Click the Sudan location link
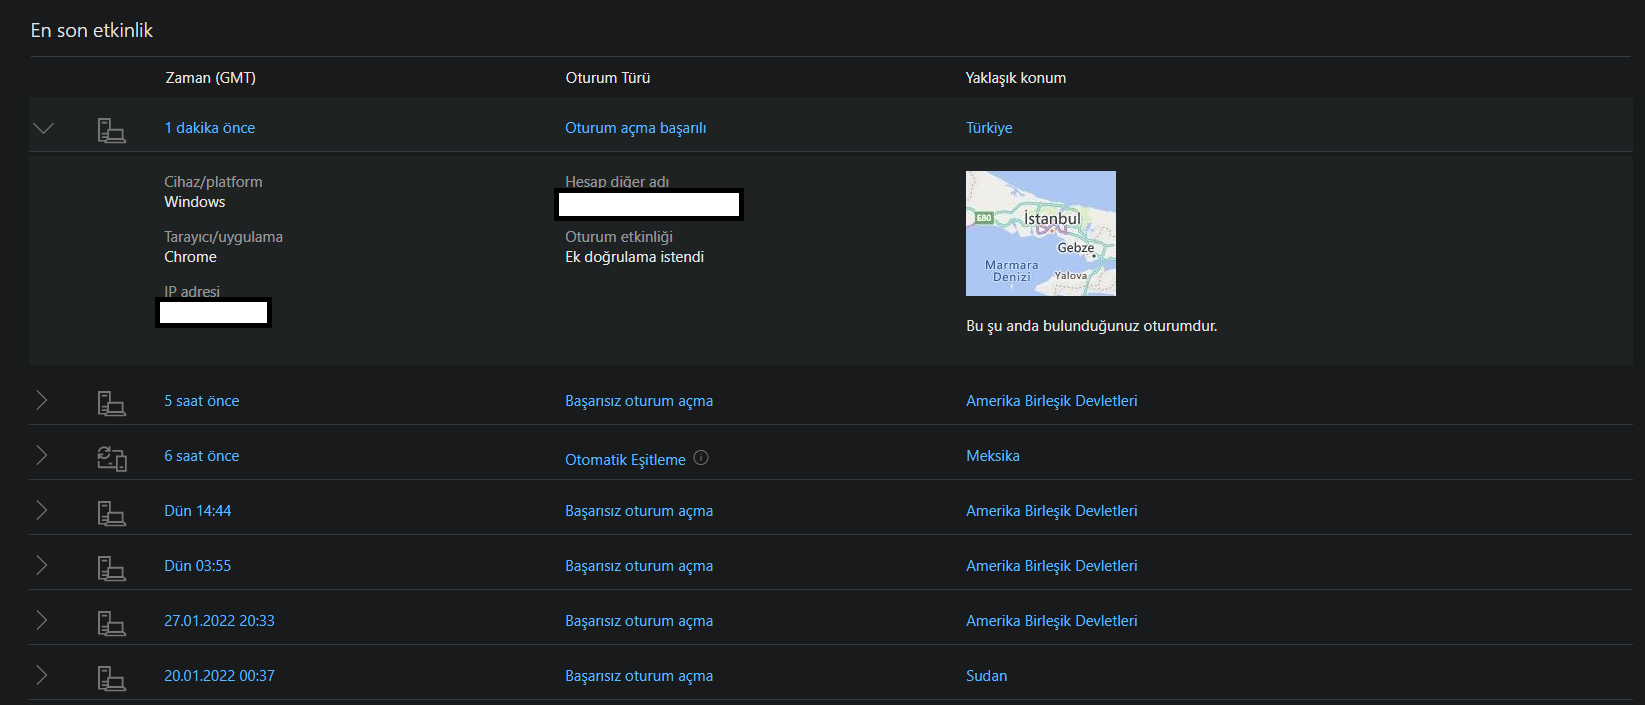 (x=986, y=676)
